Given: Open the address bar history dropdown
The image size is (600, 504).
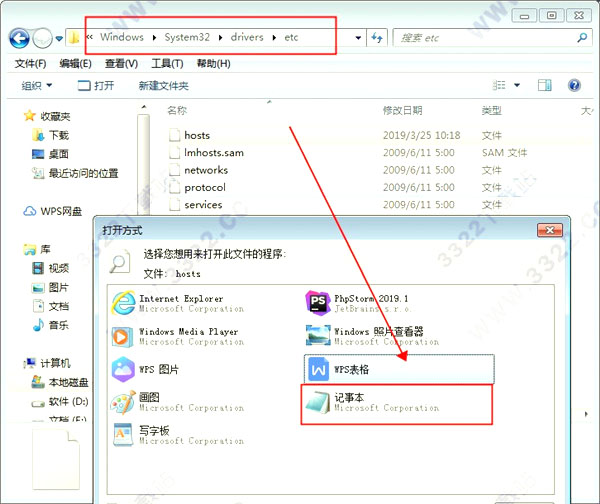Looking at the screenshot, I should coord(358,38).
